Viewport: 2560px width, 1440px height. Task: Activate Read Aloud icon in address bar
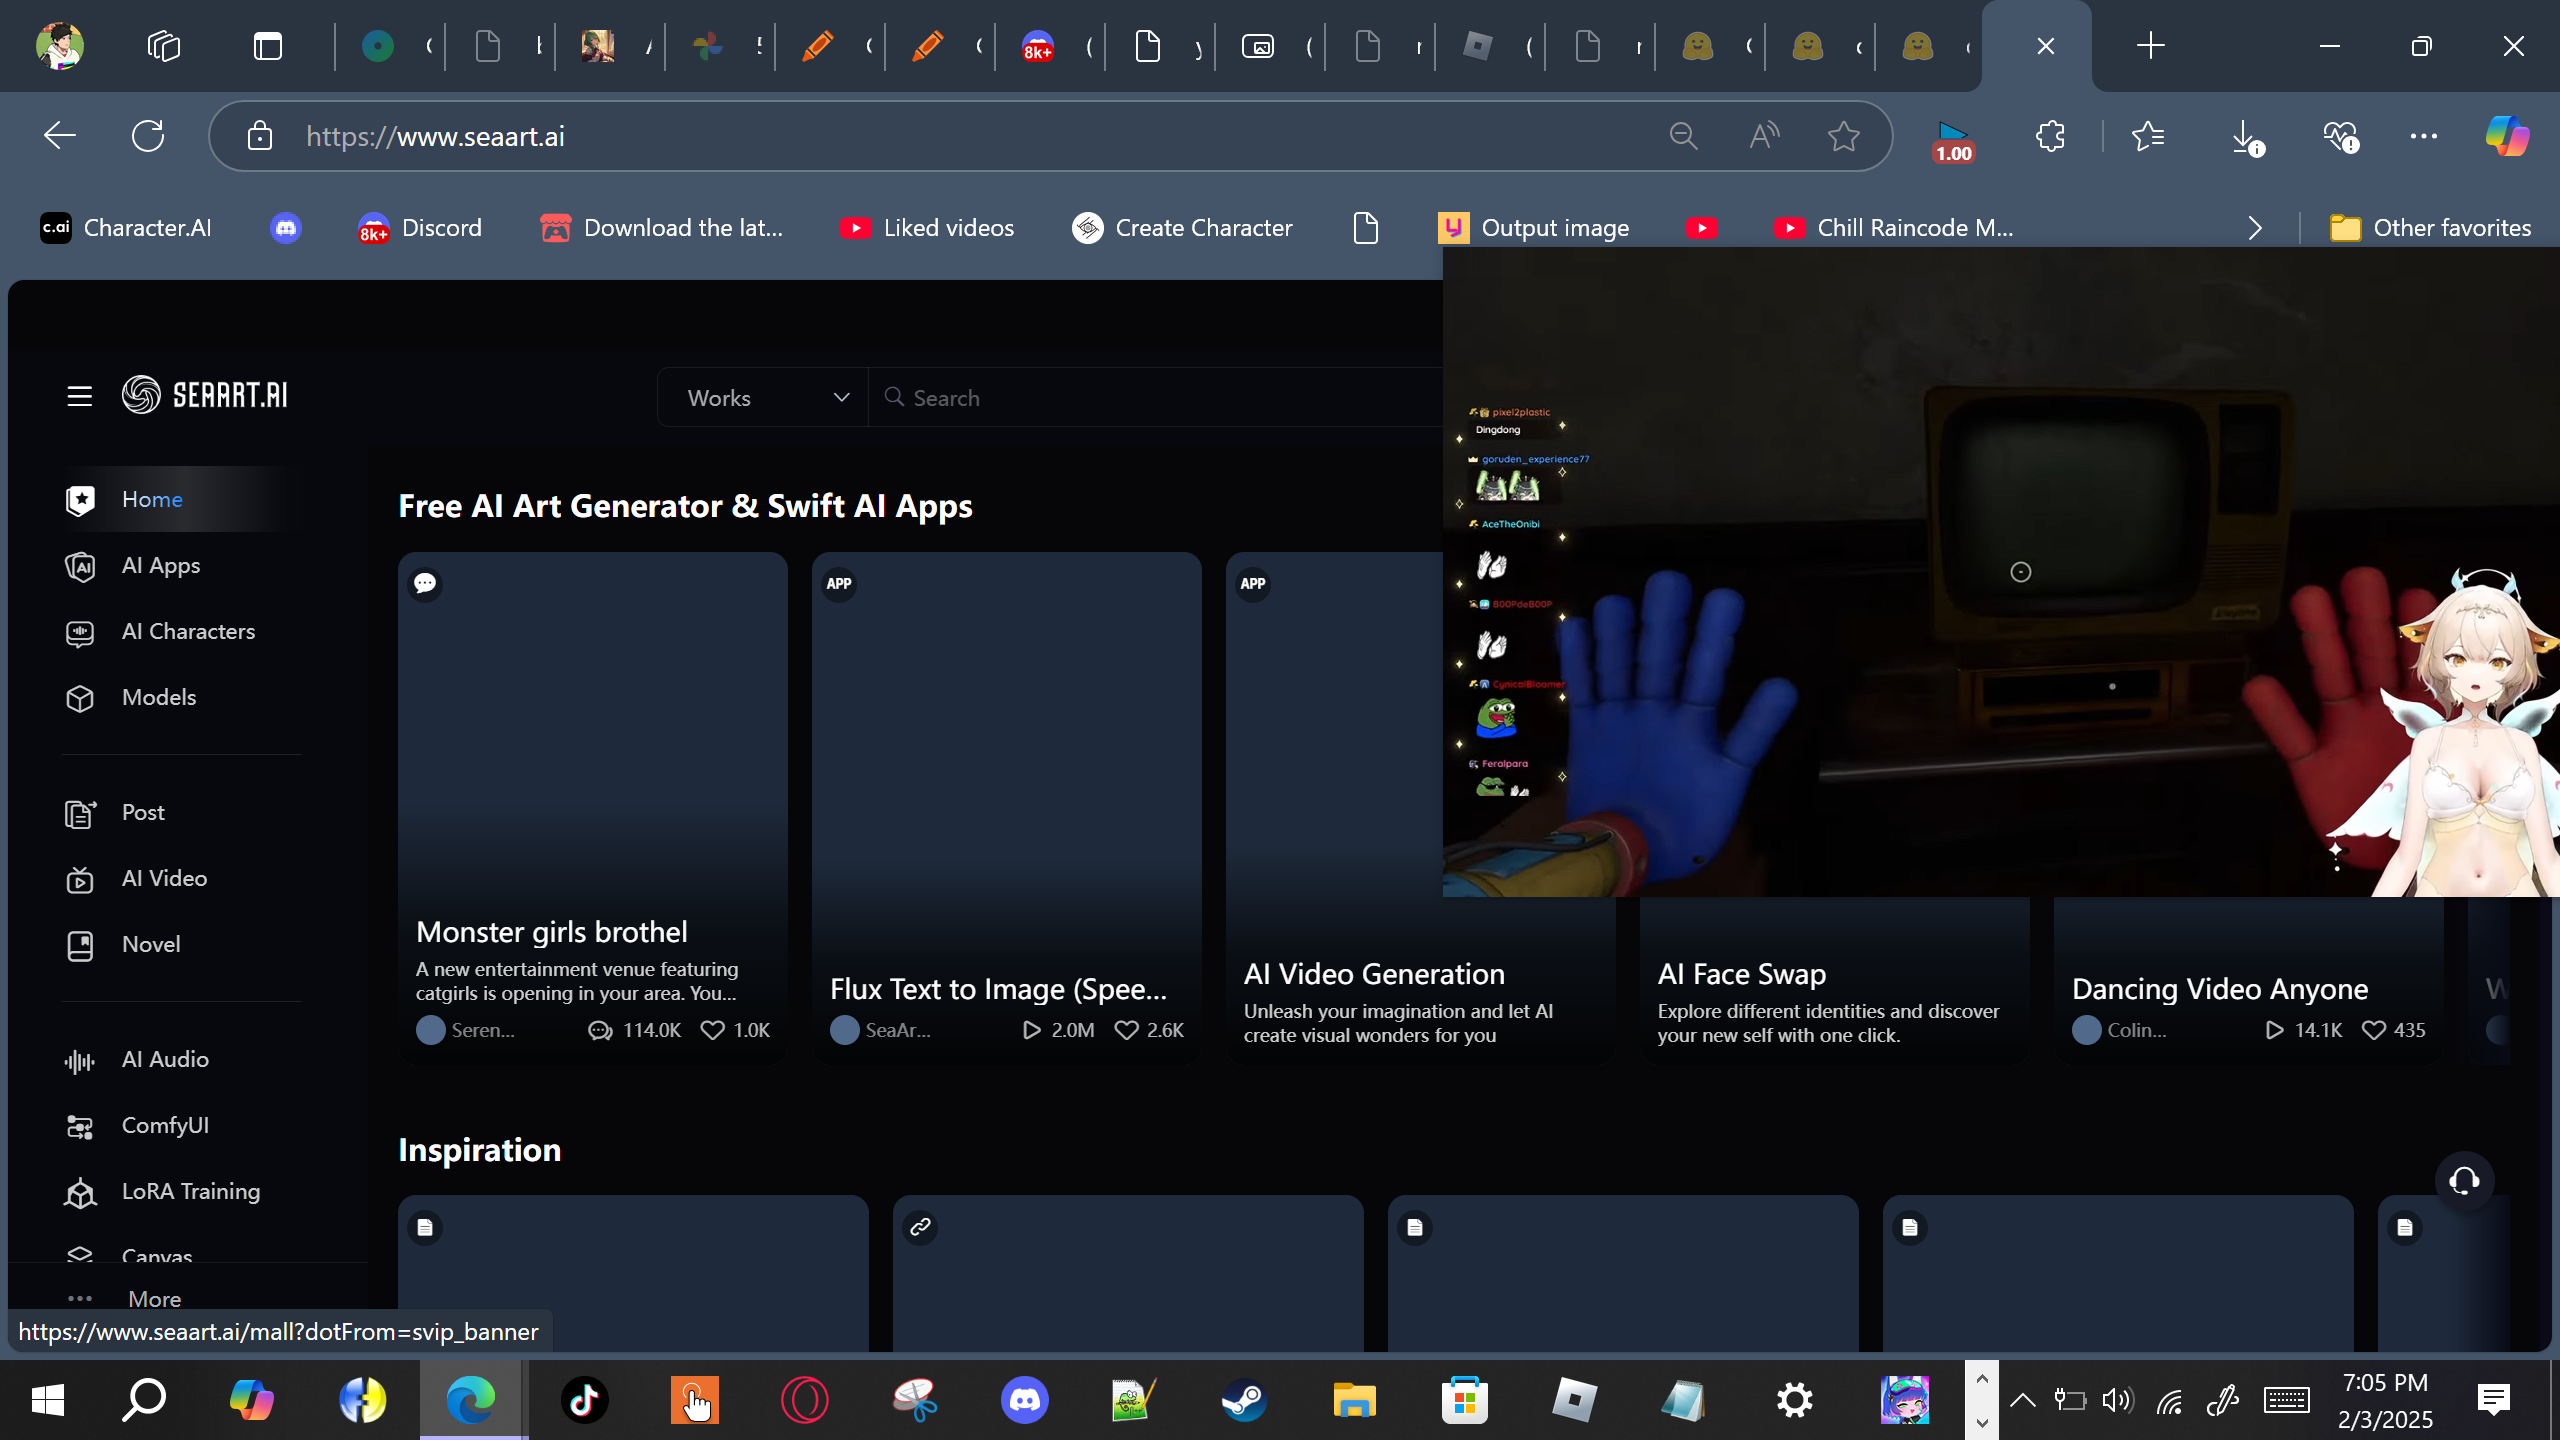pos(1764,136)
